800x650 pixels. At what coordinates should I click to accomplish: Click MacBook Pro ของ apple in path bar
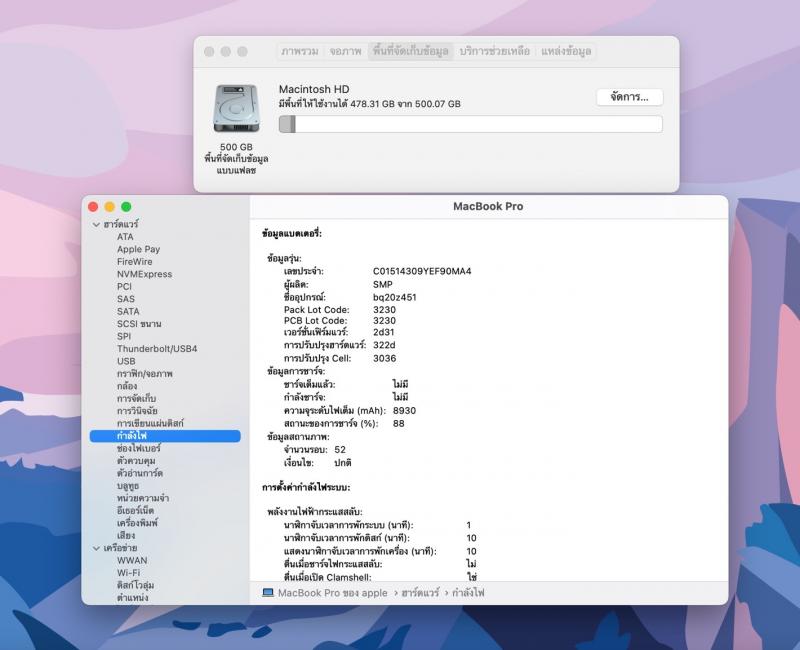(332, 593)
